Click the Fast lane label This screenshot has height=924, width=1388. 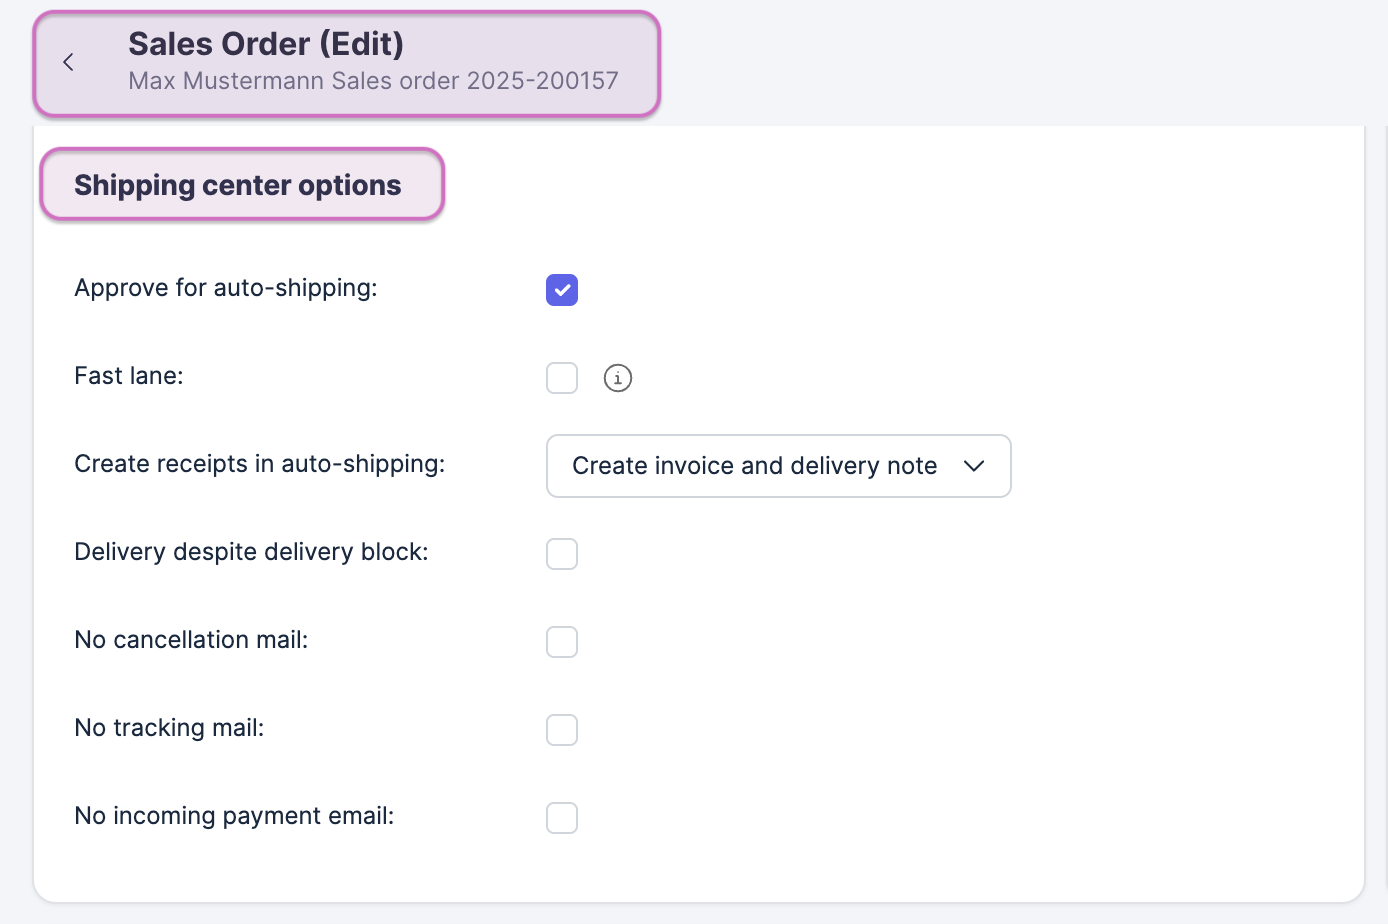tap(129, 376)
